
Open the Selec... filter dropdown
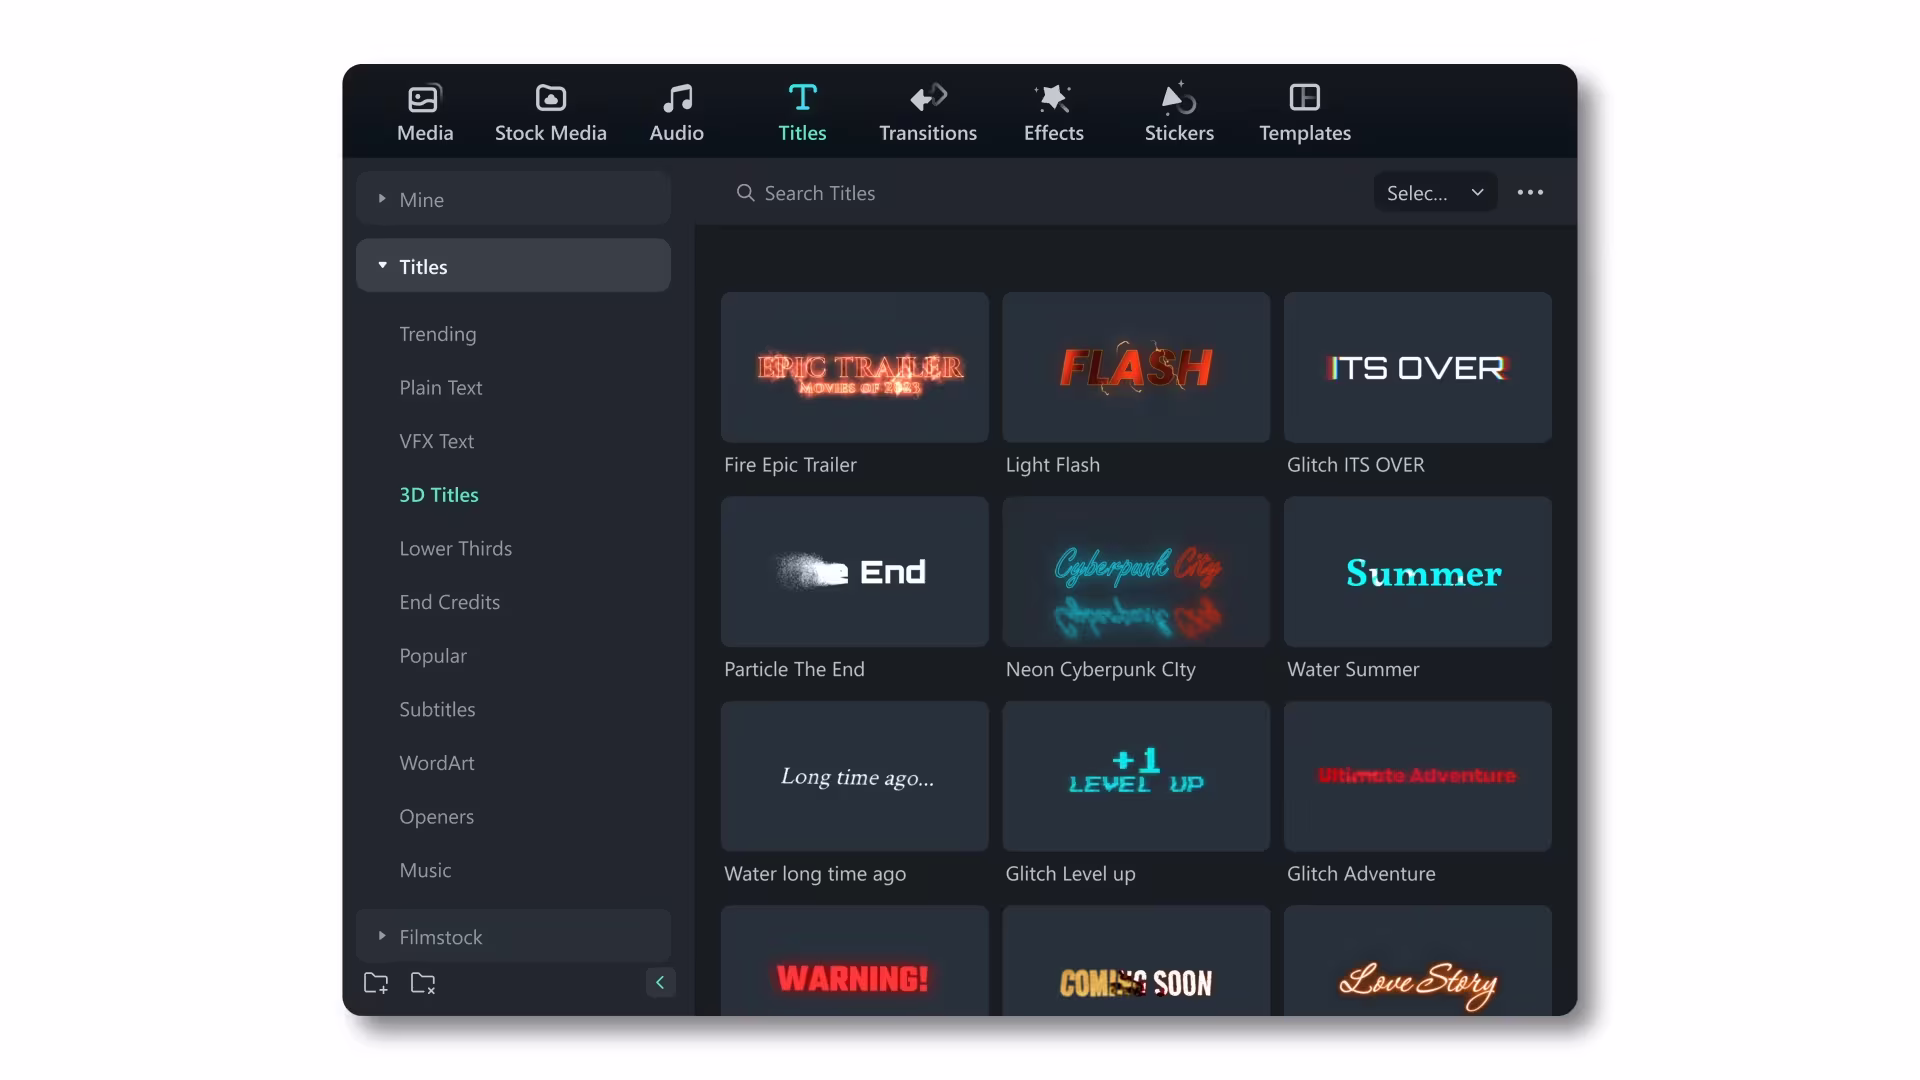pyautogui.click(x=1435, y=193)
